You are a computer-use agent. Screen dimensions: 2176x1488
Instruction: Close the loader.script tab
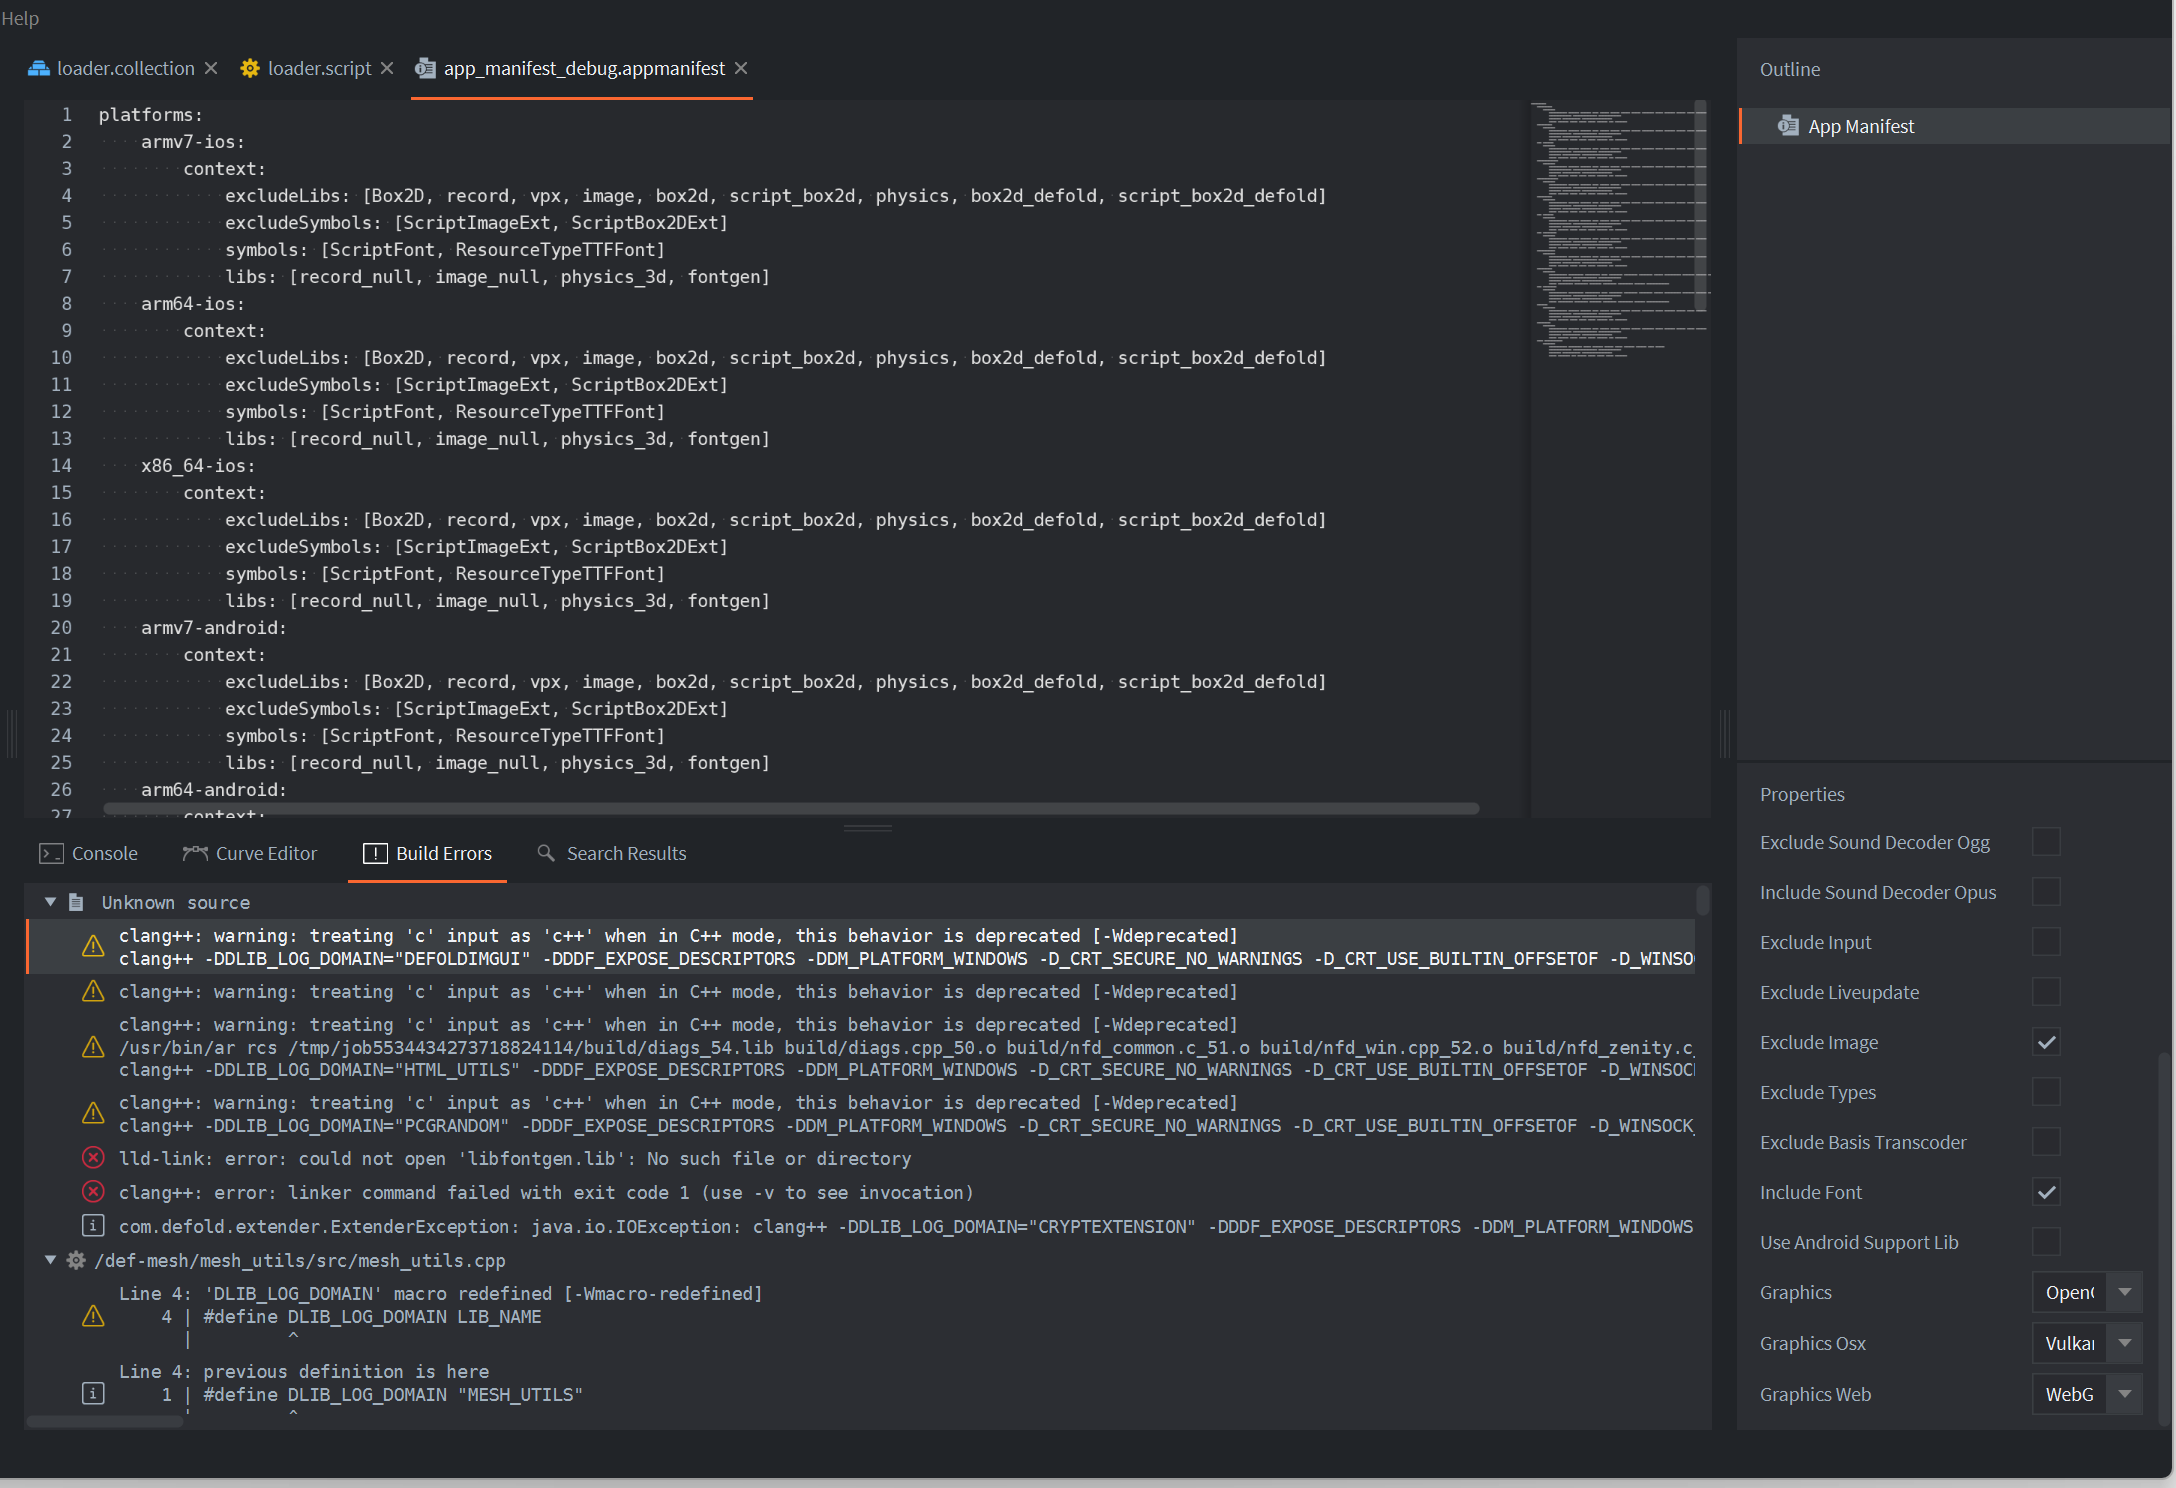click(x=387, y=68)
